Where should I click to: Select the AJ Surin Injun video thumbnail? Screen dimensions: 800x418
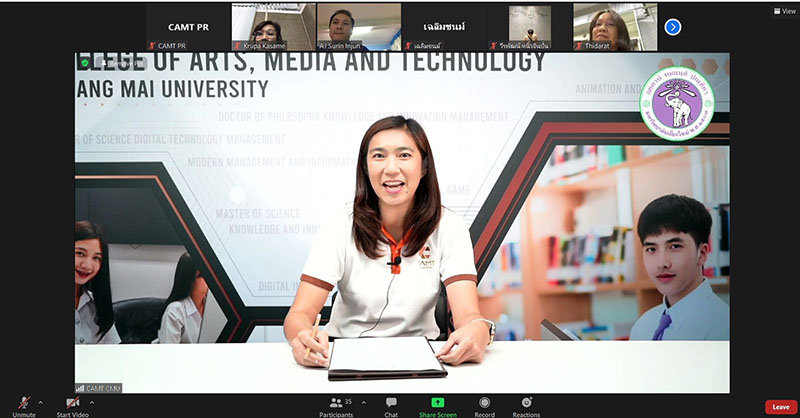point(359,27)
